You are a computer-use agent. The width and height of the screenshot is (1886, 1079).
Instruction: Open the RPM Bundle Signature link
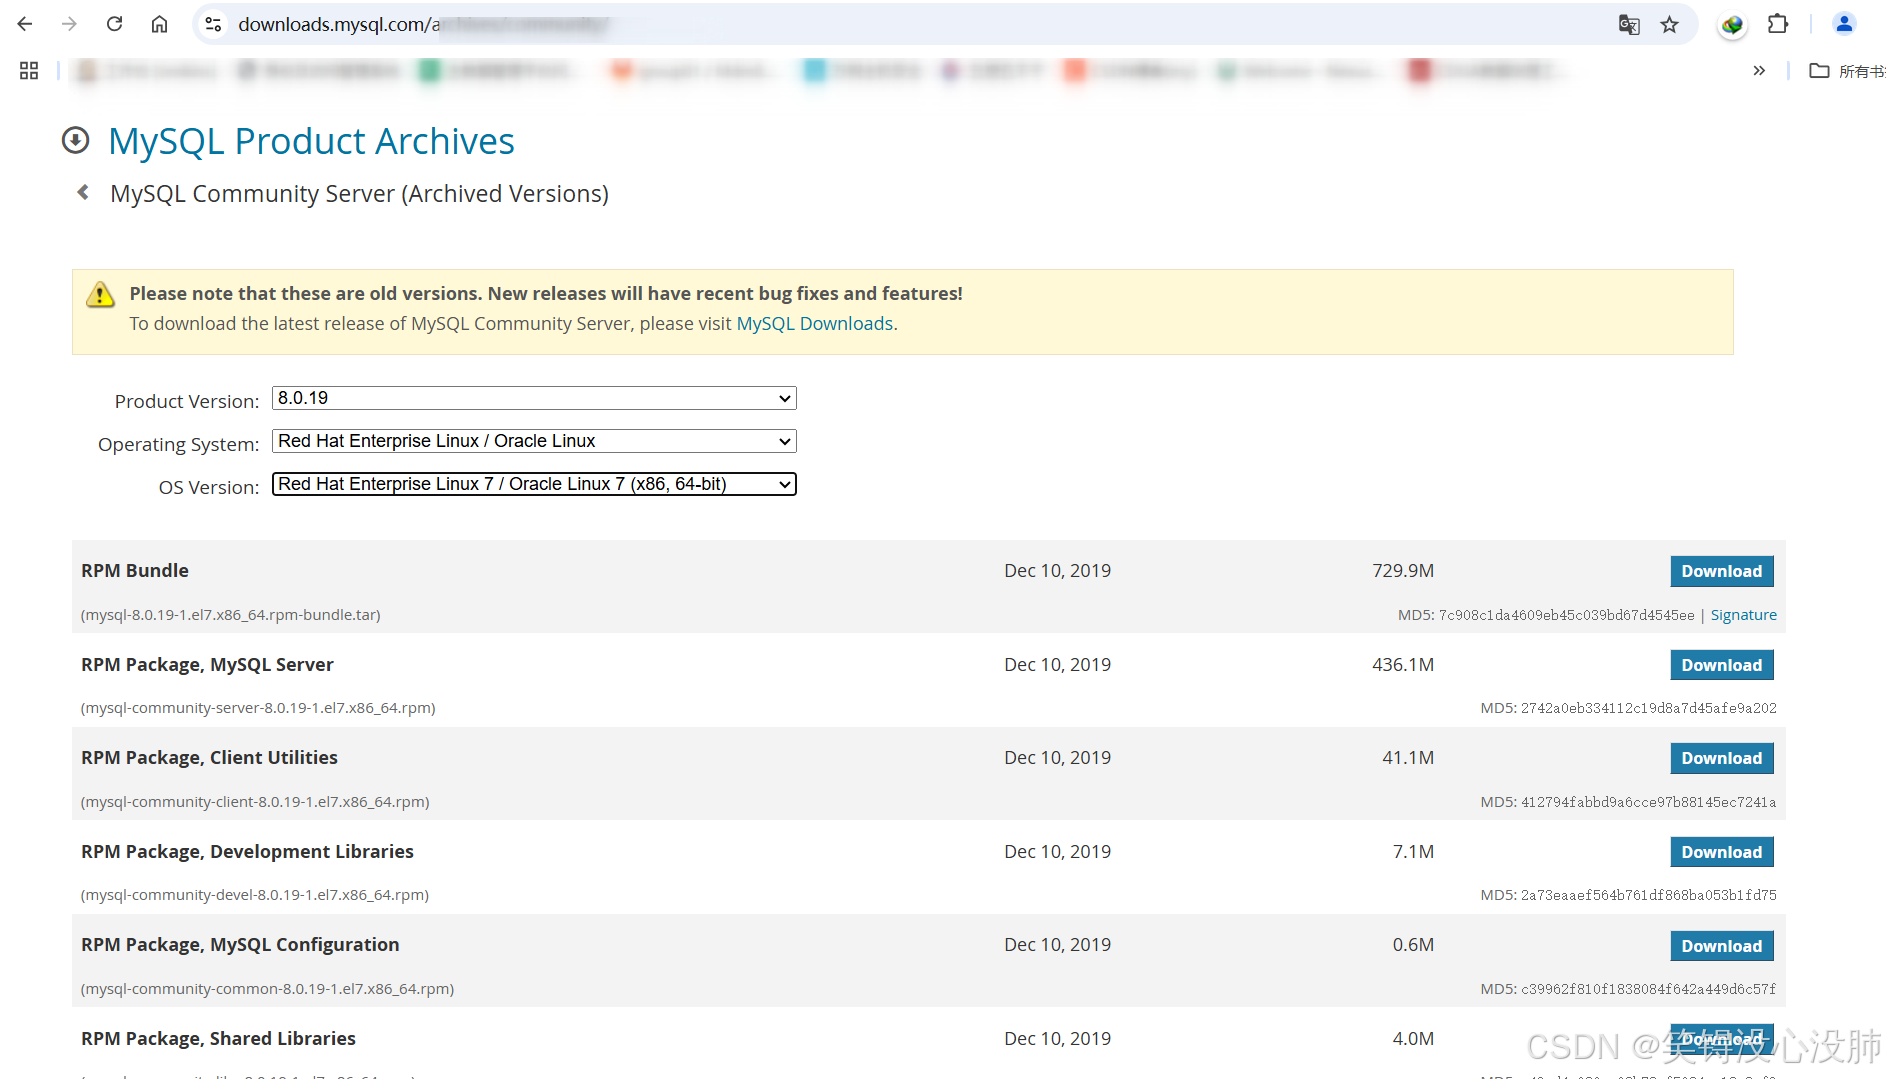point(1743,615)
